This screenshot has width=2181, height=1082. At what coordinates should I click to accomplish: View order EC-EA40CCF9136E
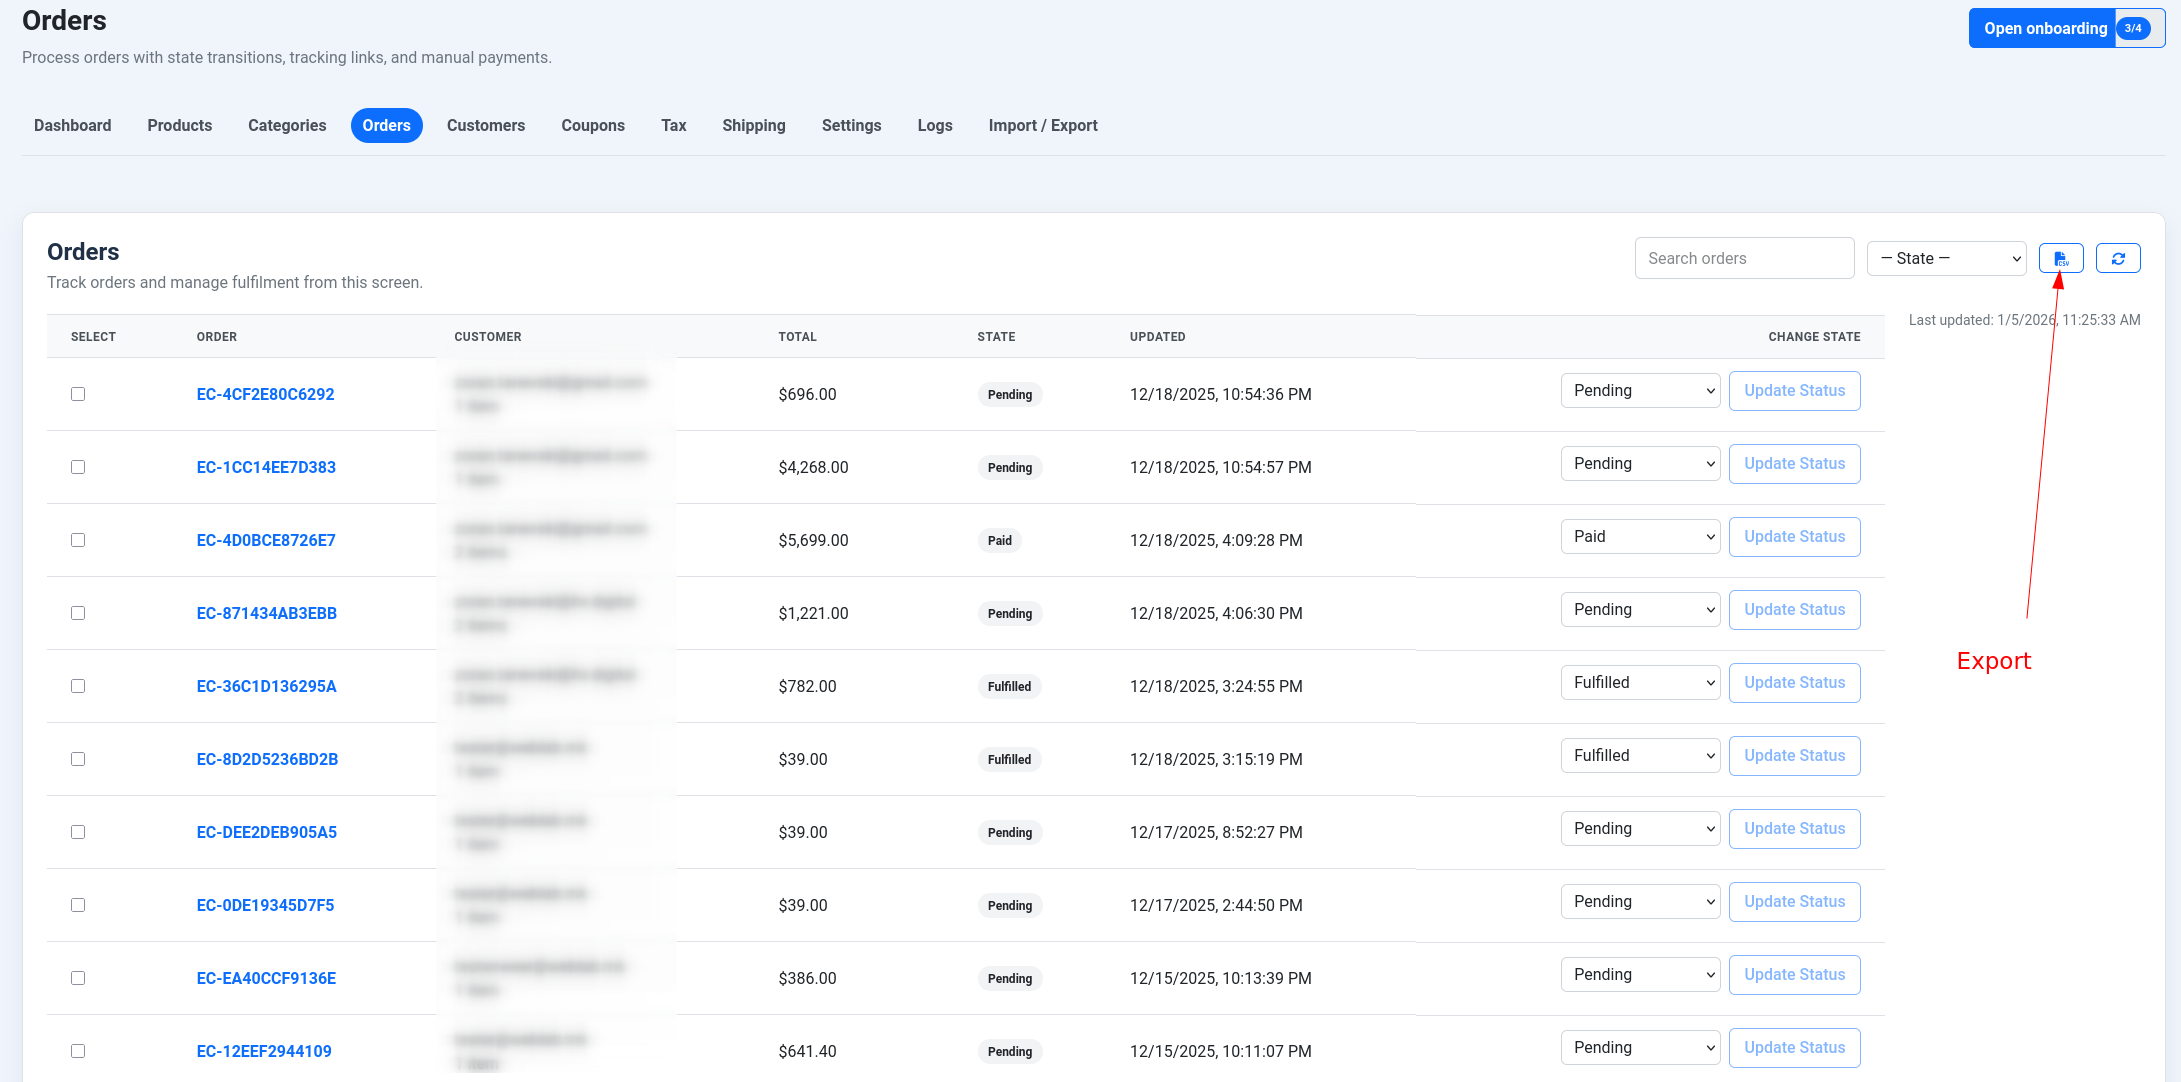coord(266,978)
